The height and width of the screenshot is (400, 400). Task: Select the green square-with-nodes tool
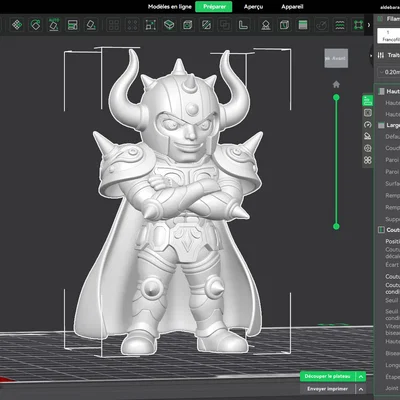point(358,25)
